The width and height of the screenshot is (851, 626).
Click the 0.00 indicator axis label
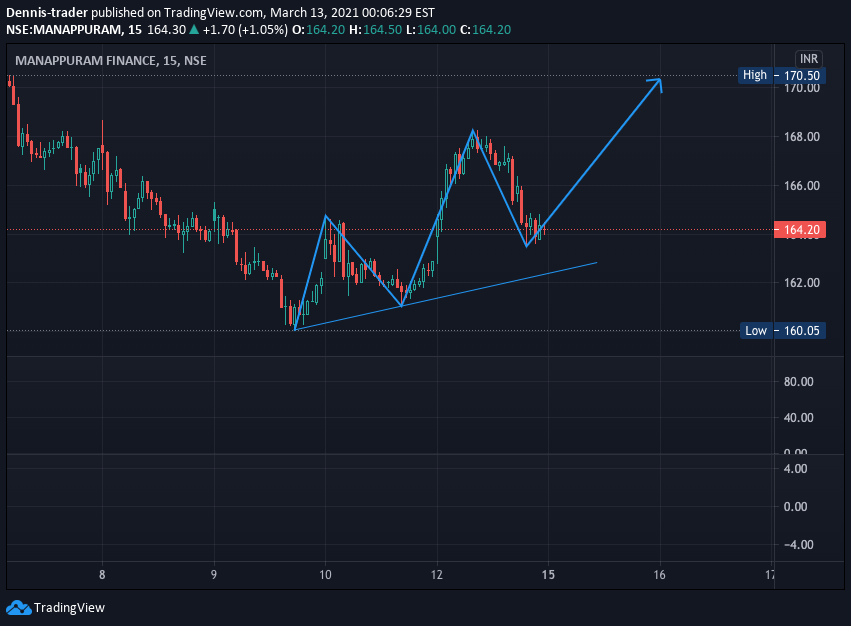796,507
